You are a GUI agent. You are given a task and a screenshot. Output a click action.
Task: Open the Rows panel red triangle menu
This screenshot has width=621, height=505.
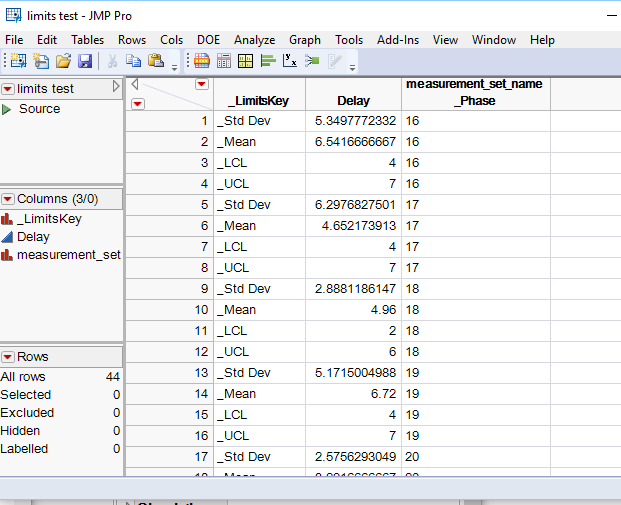click(x=8, y=357)
